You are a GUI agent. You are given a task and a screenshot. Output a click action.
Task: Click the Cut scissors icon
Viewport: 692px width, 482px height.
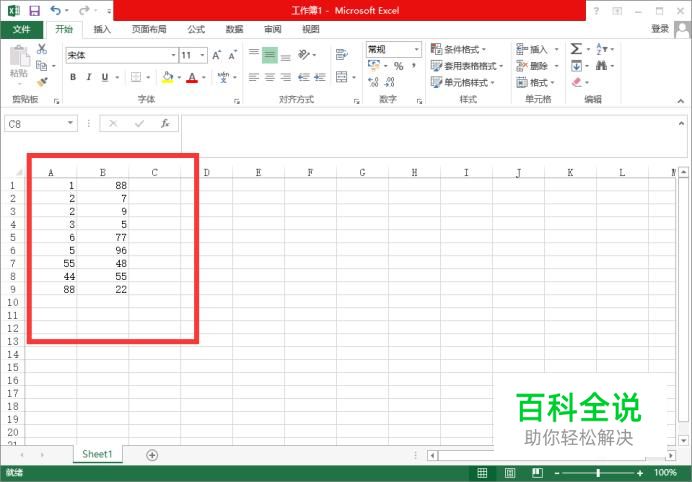coord(42,49)
